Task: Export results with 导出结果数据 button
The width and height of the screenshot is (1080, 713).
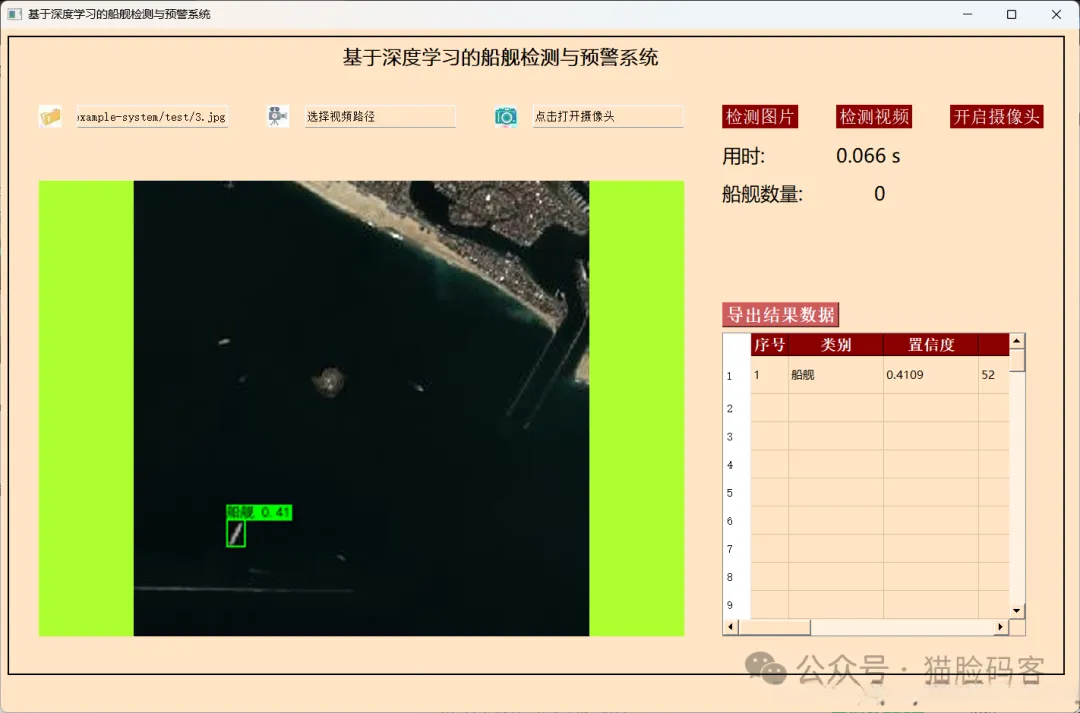Action: click(x=780, y=315)
